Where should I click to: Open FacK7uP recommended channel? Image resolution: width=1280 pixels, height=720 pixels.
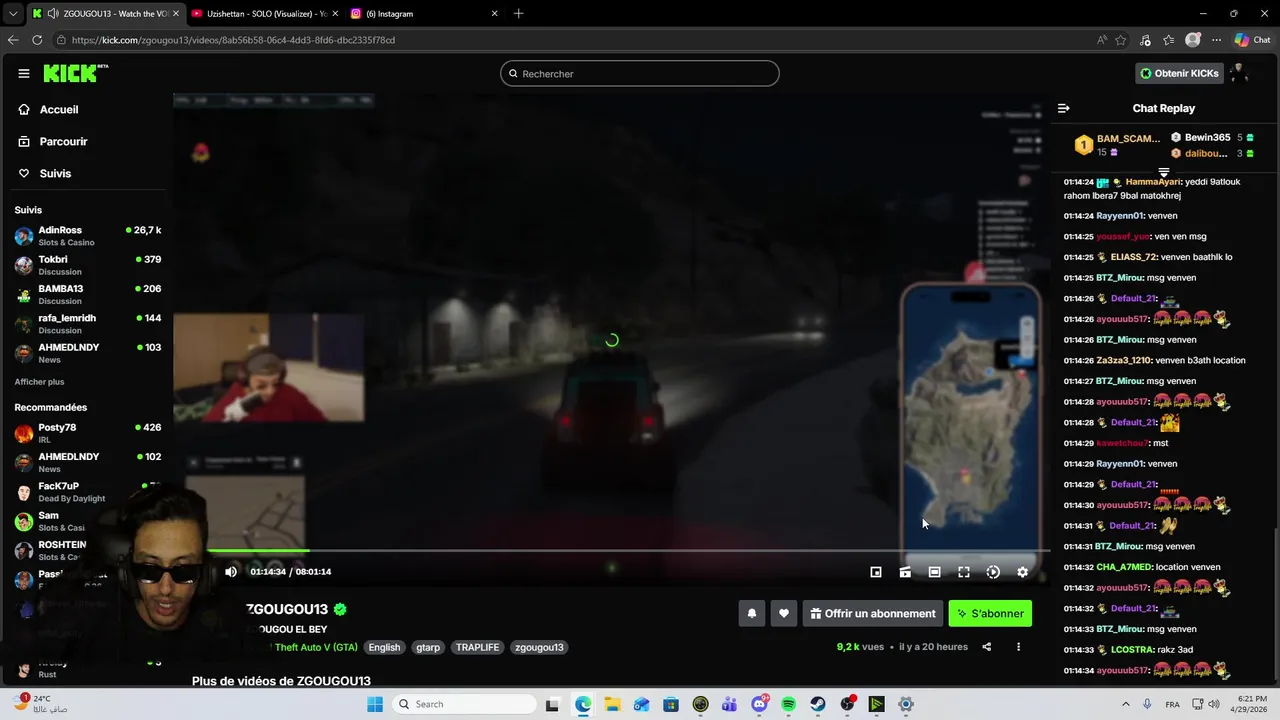coord(88,492)
